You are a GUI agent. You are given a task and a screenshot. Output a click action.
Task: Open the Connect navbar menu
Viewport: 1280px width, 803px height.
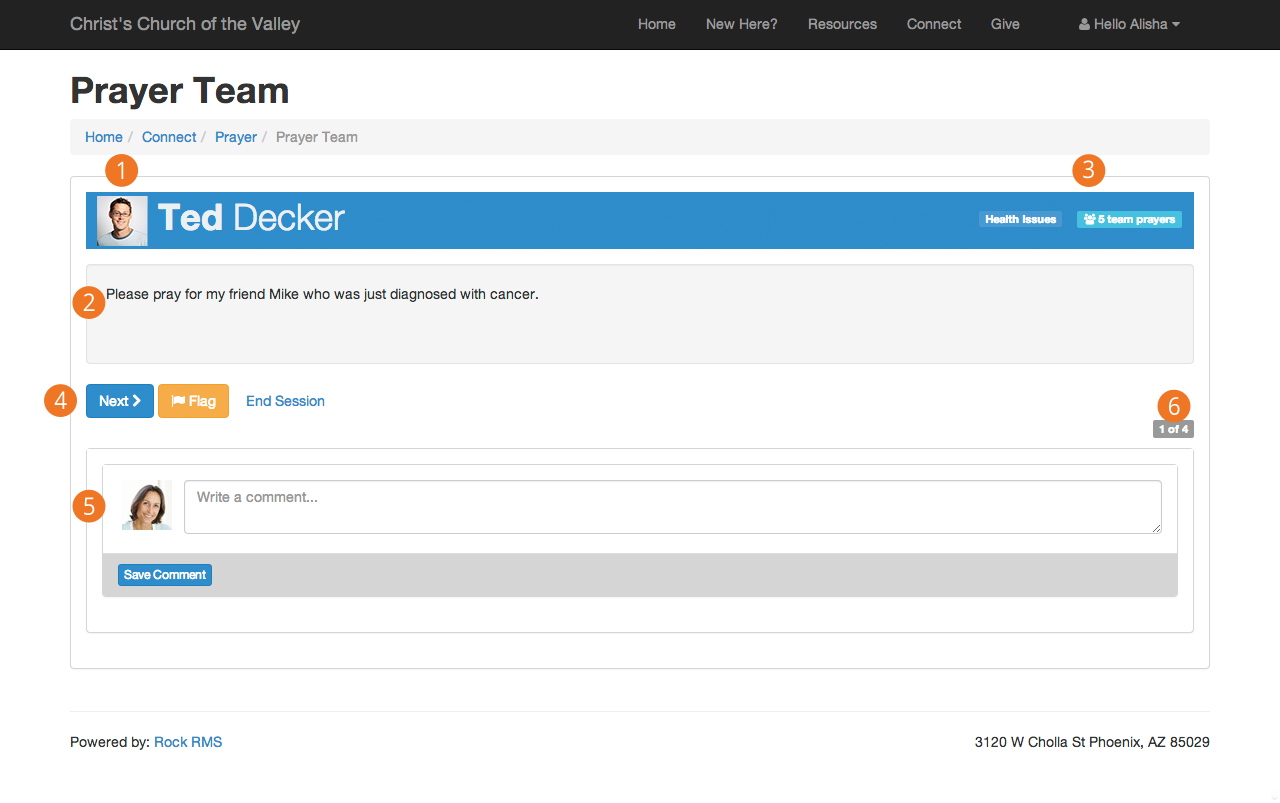pos(934,24)
